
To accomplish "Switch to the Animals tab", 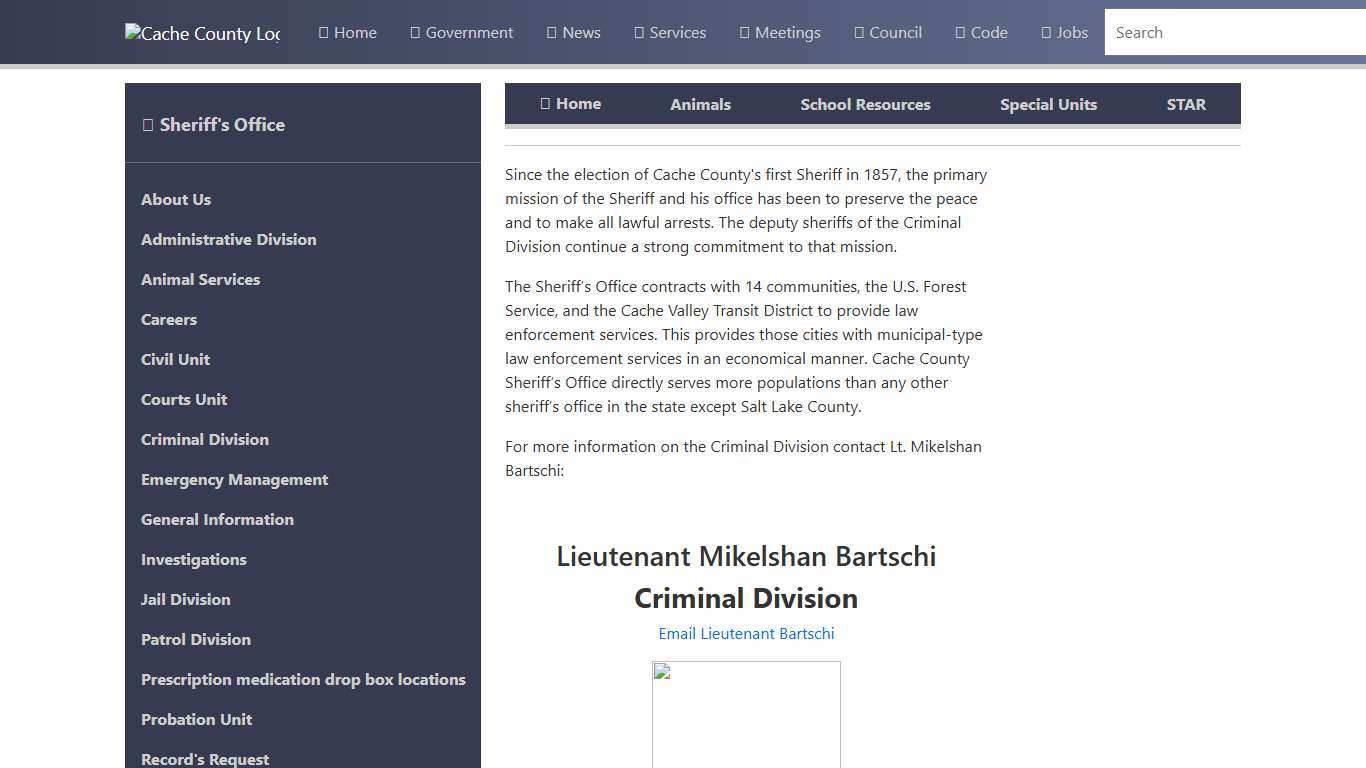I will coord(700,104).
